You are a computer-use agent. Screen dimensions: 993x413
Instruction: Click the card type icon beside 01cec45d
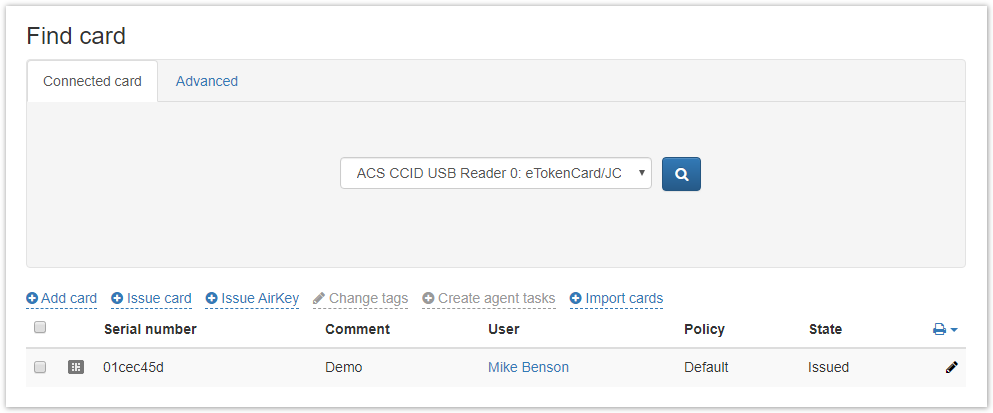[x=76, y=367]
